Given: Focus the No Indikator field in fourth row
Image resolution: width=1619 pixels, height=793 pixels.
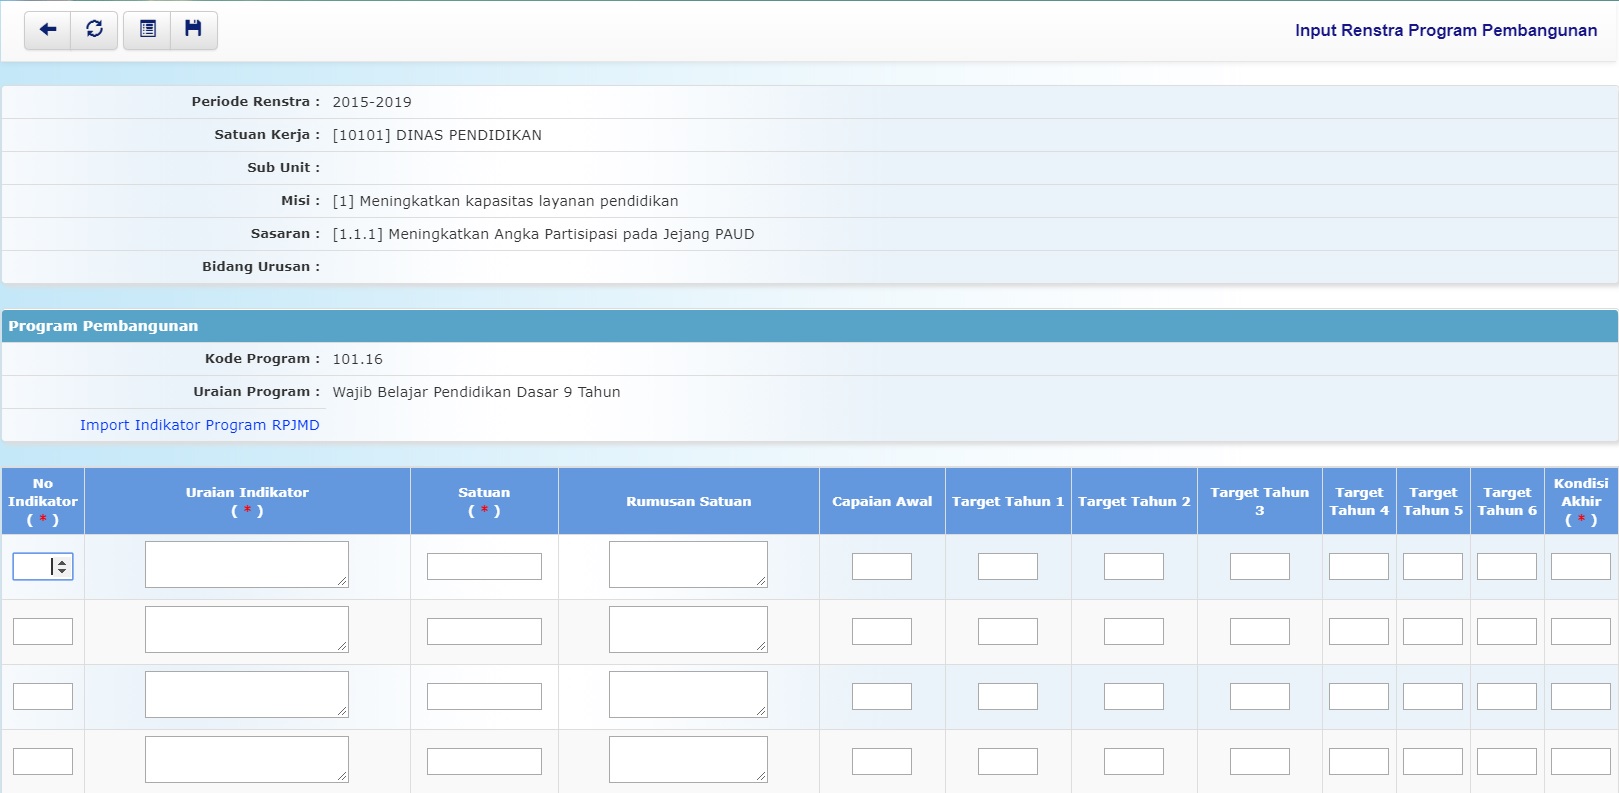Looking at the screenshot, I should (x=43, y=761).
